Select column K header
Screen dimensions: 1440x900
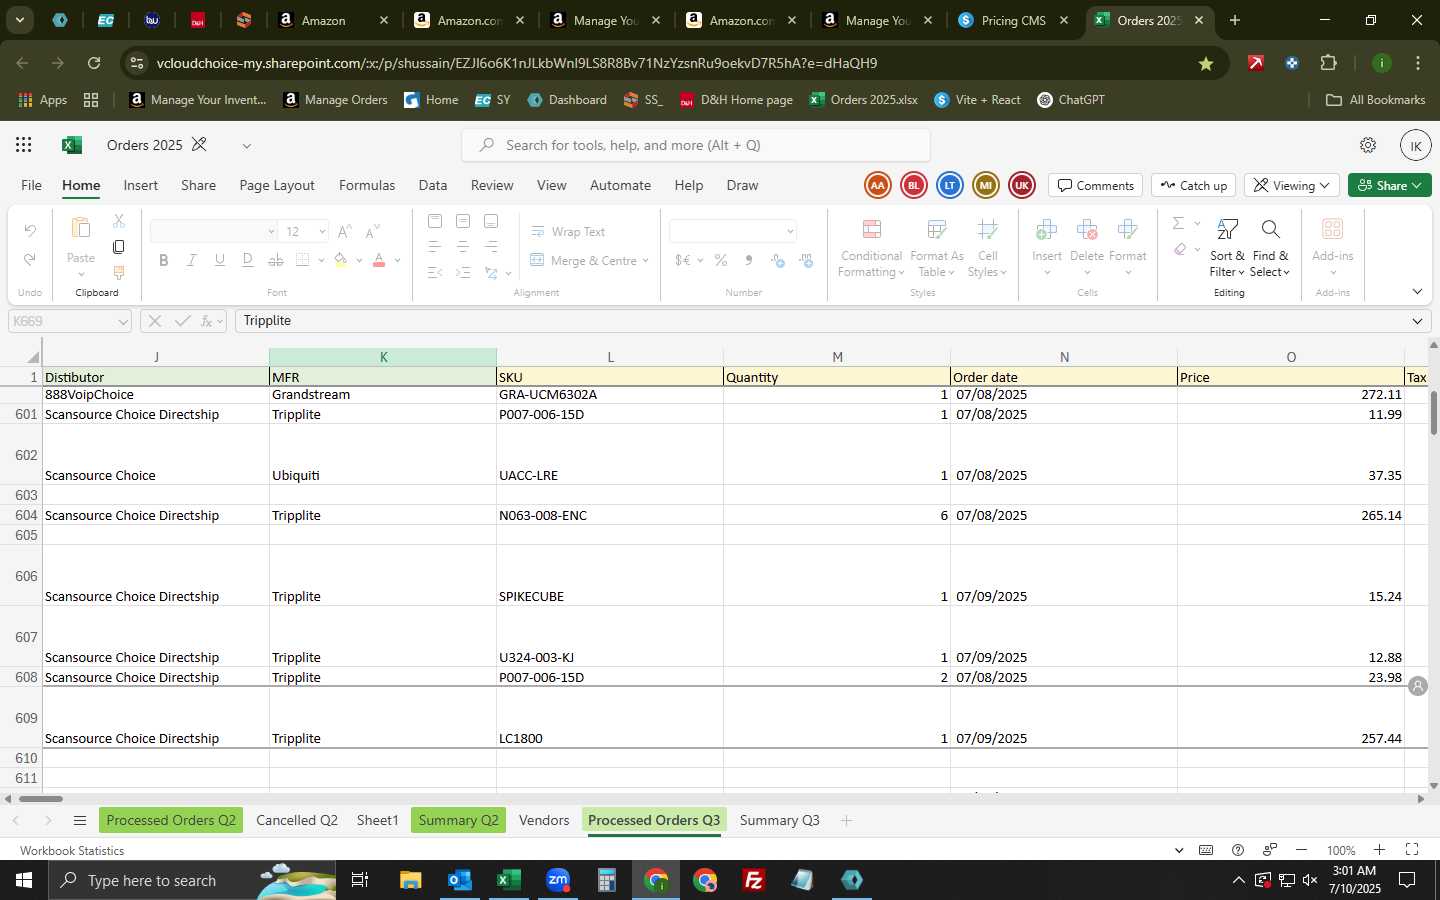[383, 357]
